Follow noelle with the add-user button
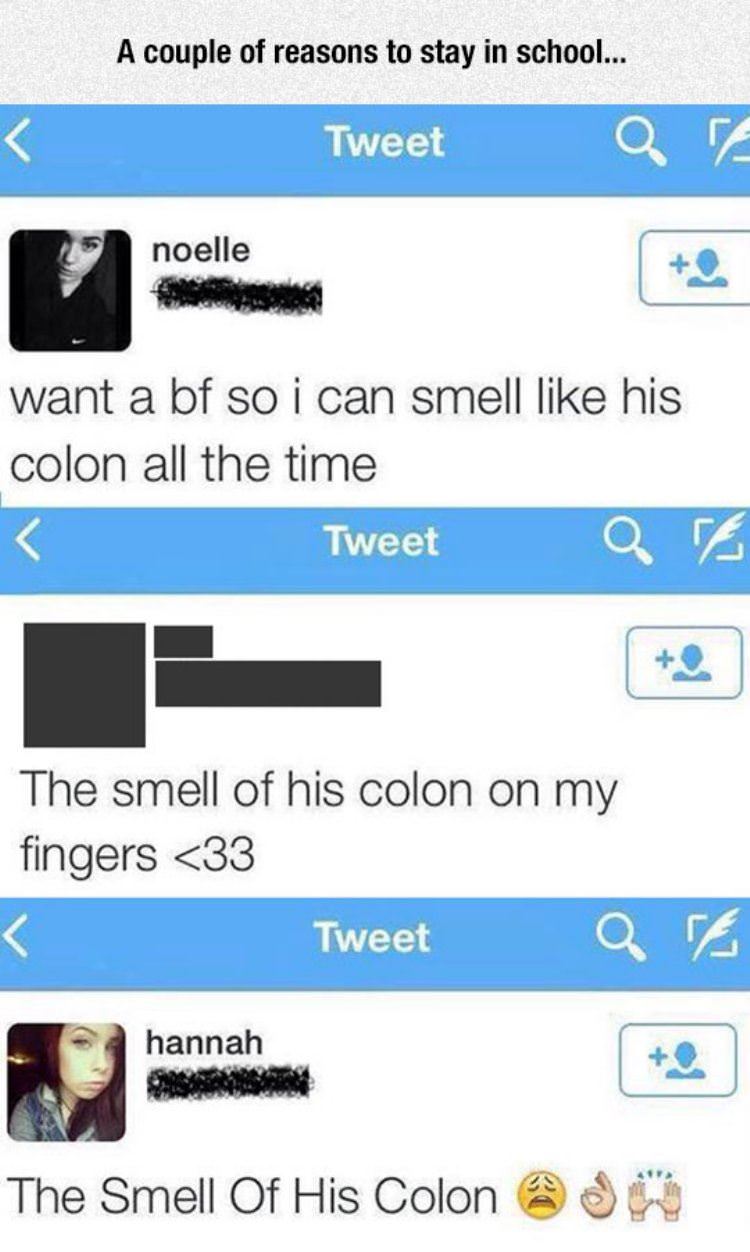Viewport: 750px width, 1252px height. point(694,268)
